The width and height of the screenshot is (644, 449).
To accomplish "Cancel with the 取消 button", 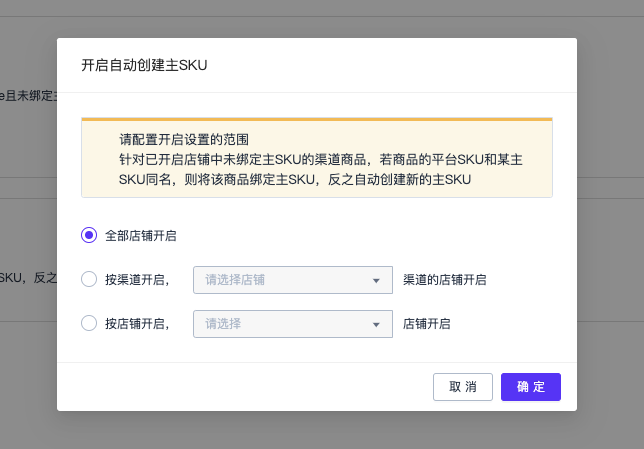I will pos(463,387).
